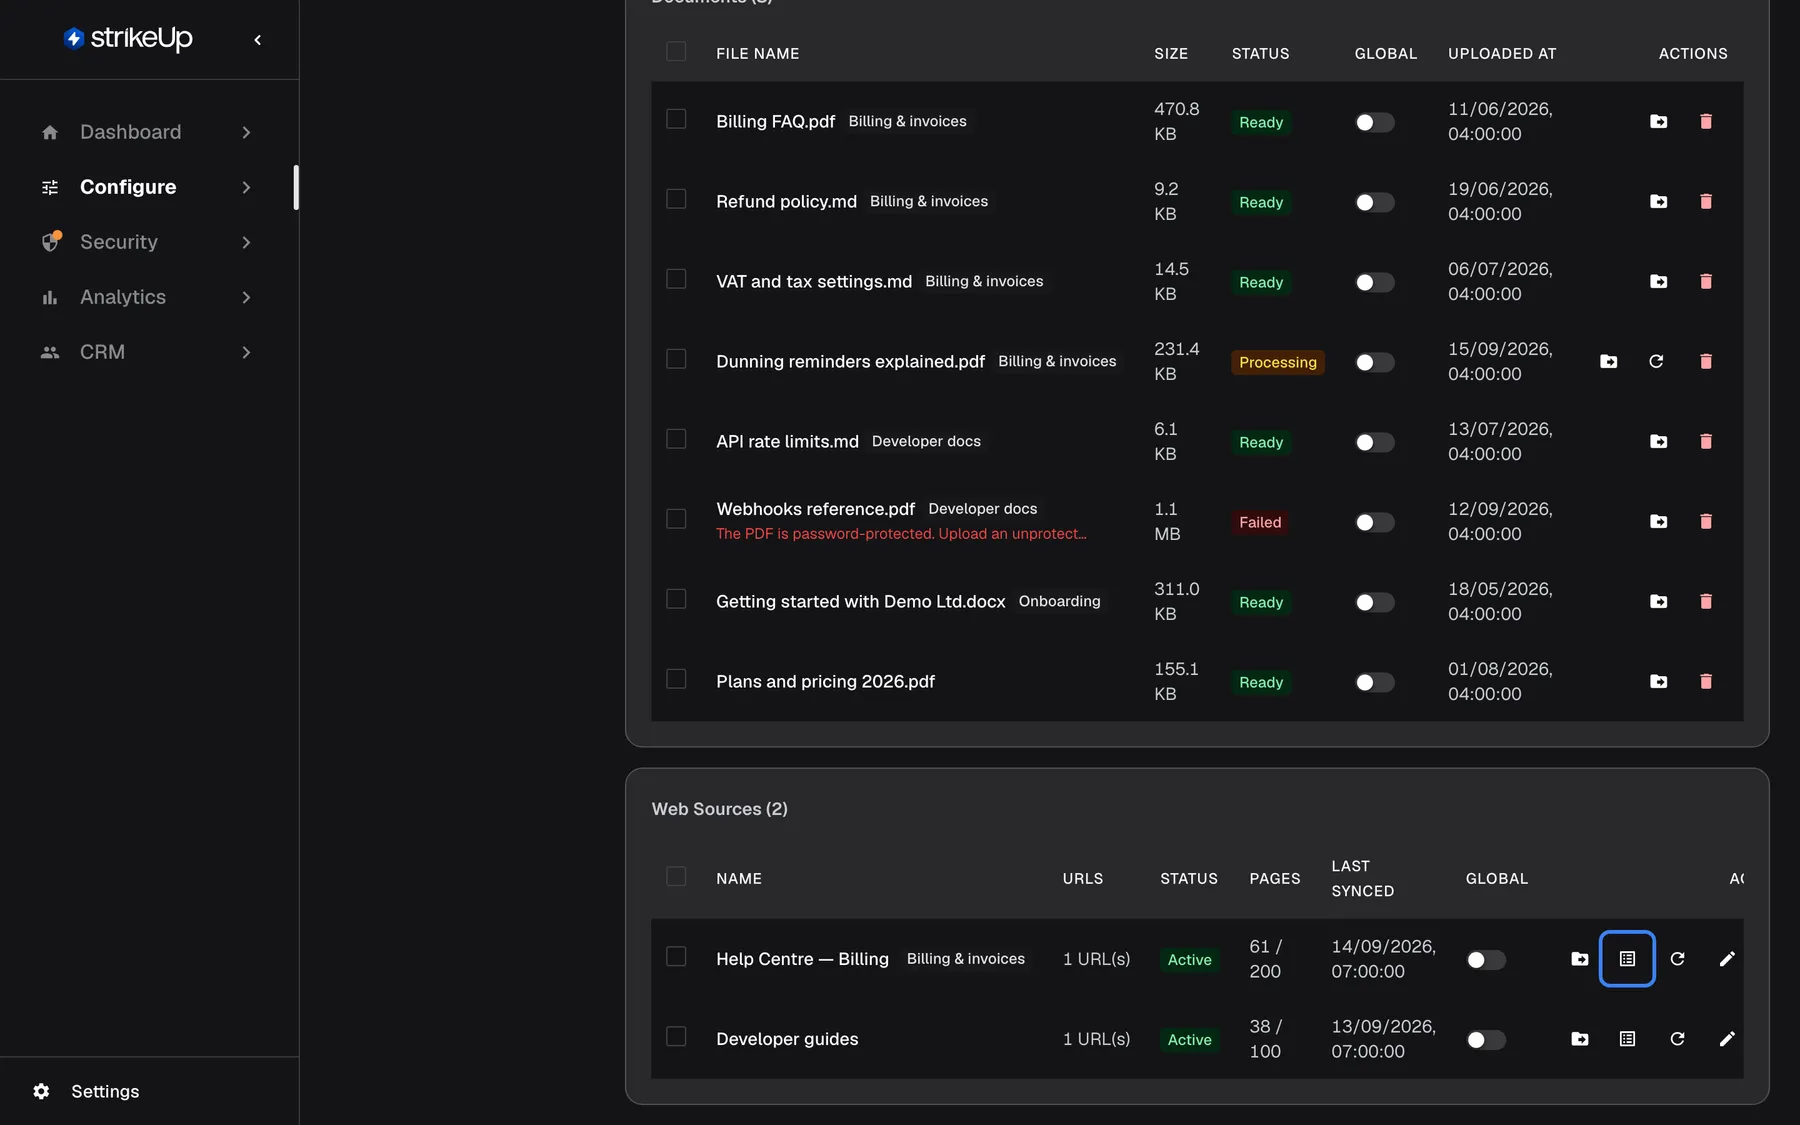Click the strikeUp logo
The height and width of the screenshot is (1125, 1800).
pos(128,38)
